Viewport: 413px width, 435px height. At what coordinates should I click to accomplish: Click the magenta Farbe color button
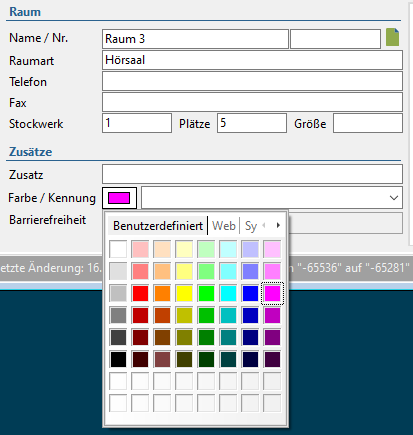tap(119, 198)
